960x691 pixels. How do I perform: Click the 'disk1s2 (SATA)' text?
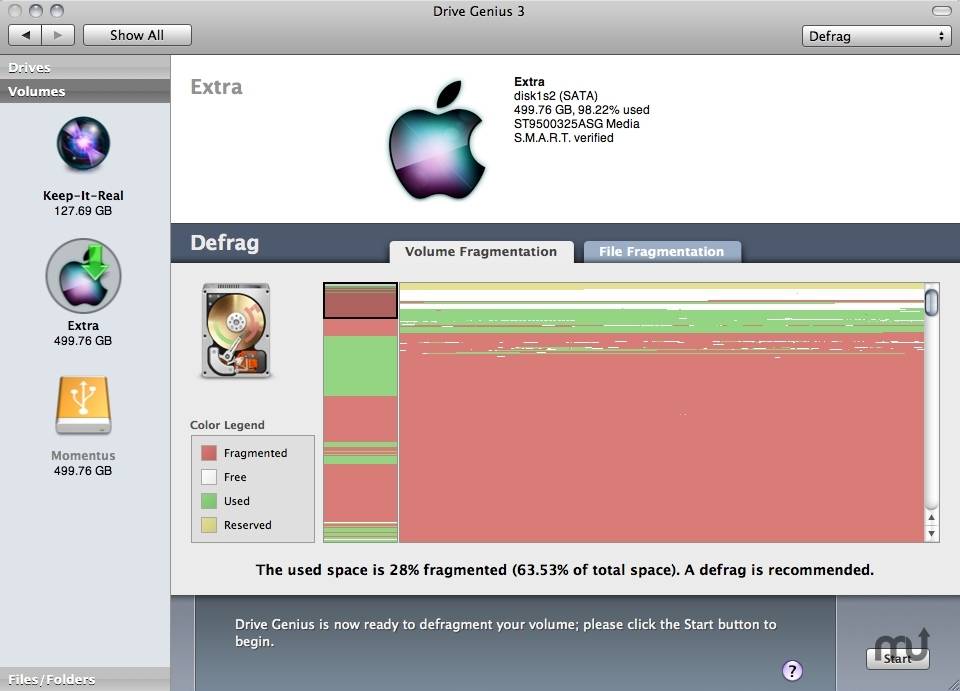click(556, 95)
